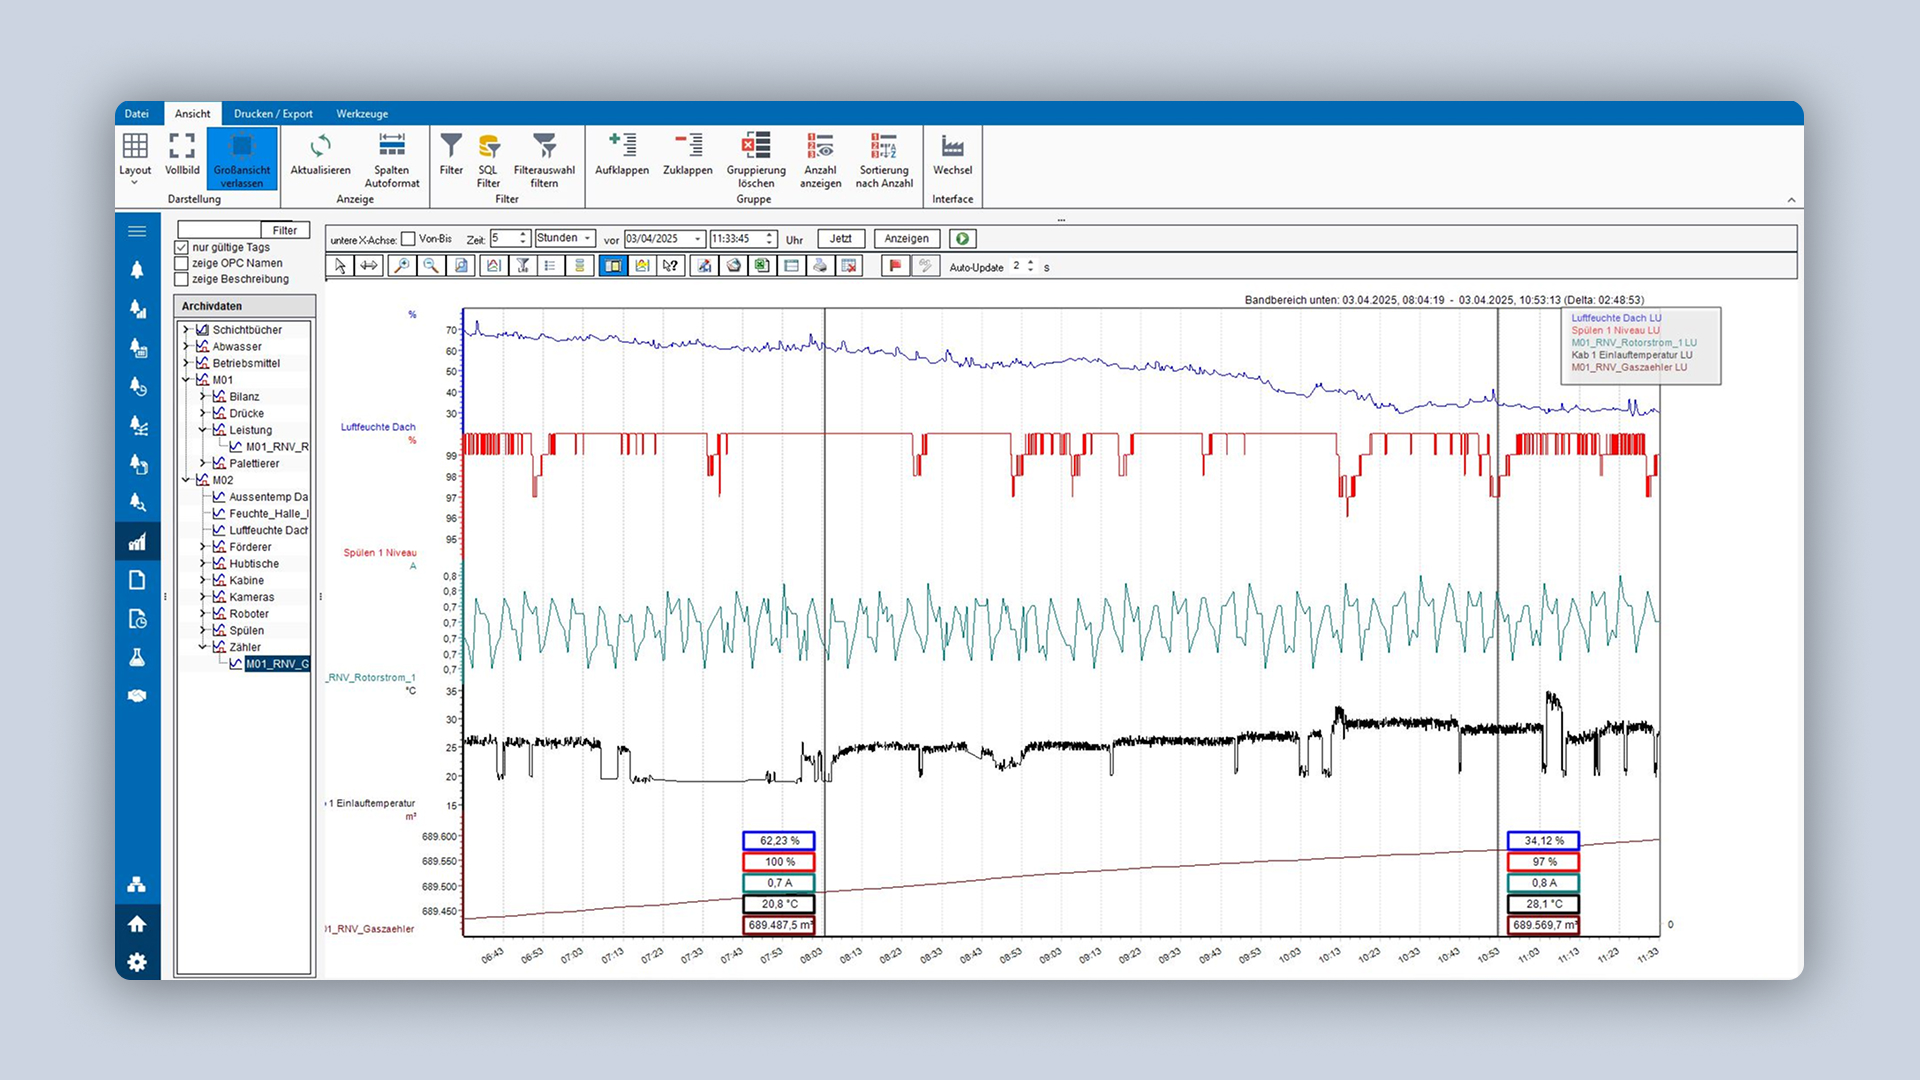Image resolution: width=1920 pixels, height=1080 pixels.
Task: Switch to Drucken / Export tab
Action: pyautogui.click(x=273, y=113)
